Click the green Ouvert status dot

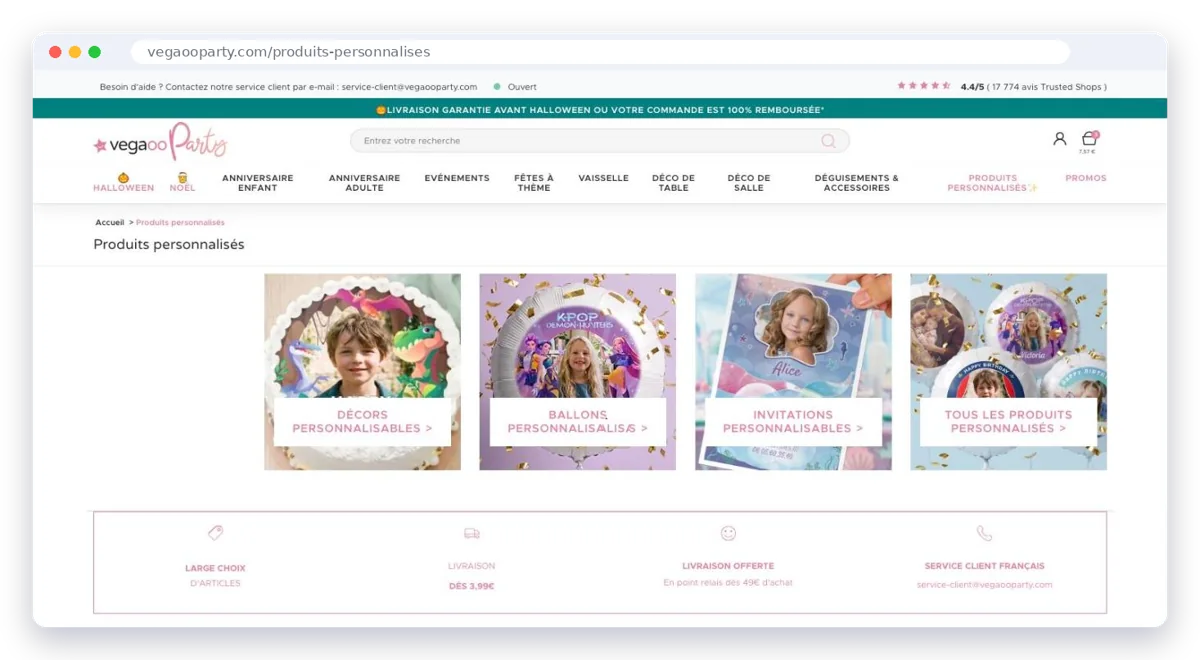pyautogui.click(x=497, y=87)
